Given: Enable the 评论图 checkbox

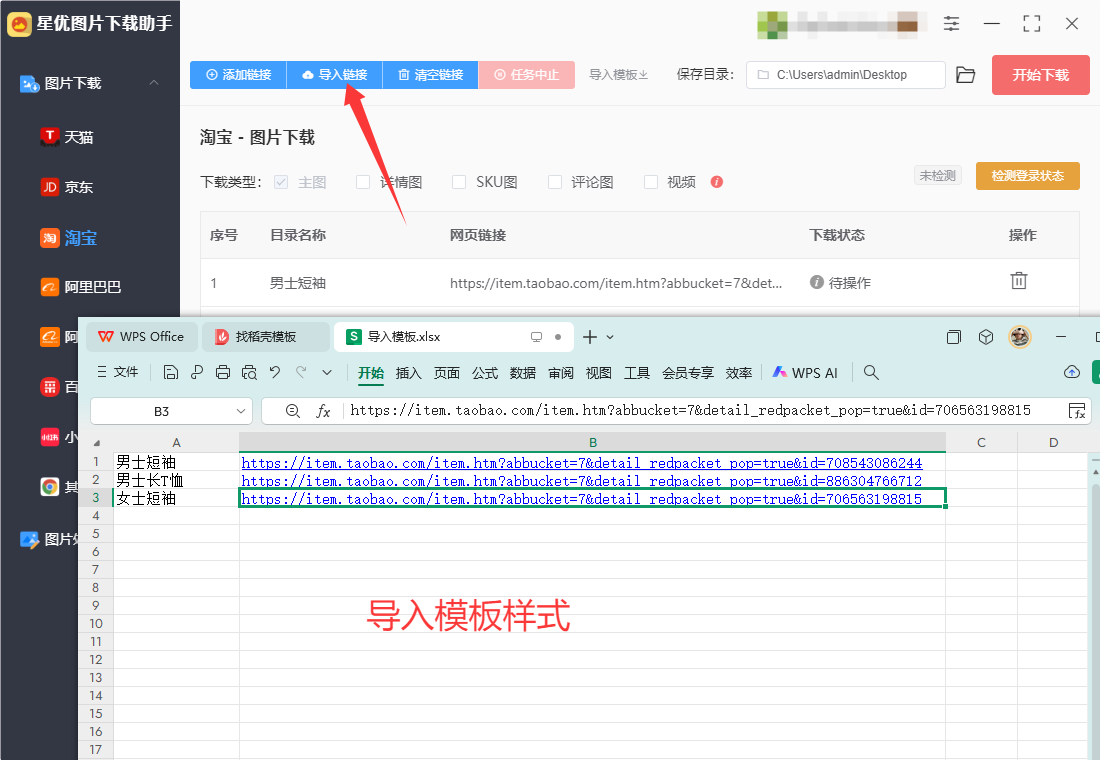Looking at the screenshot, I should point(555,182).
